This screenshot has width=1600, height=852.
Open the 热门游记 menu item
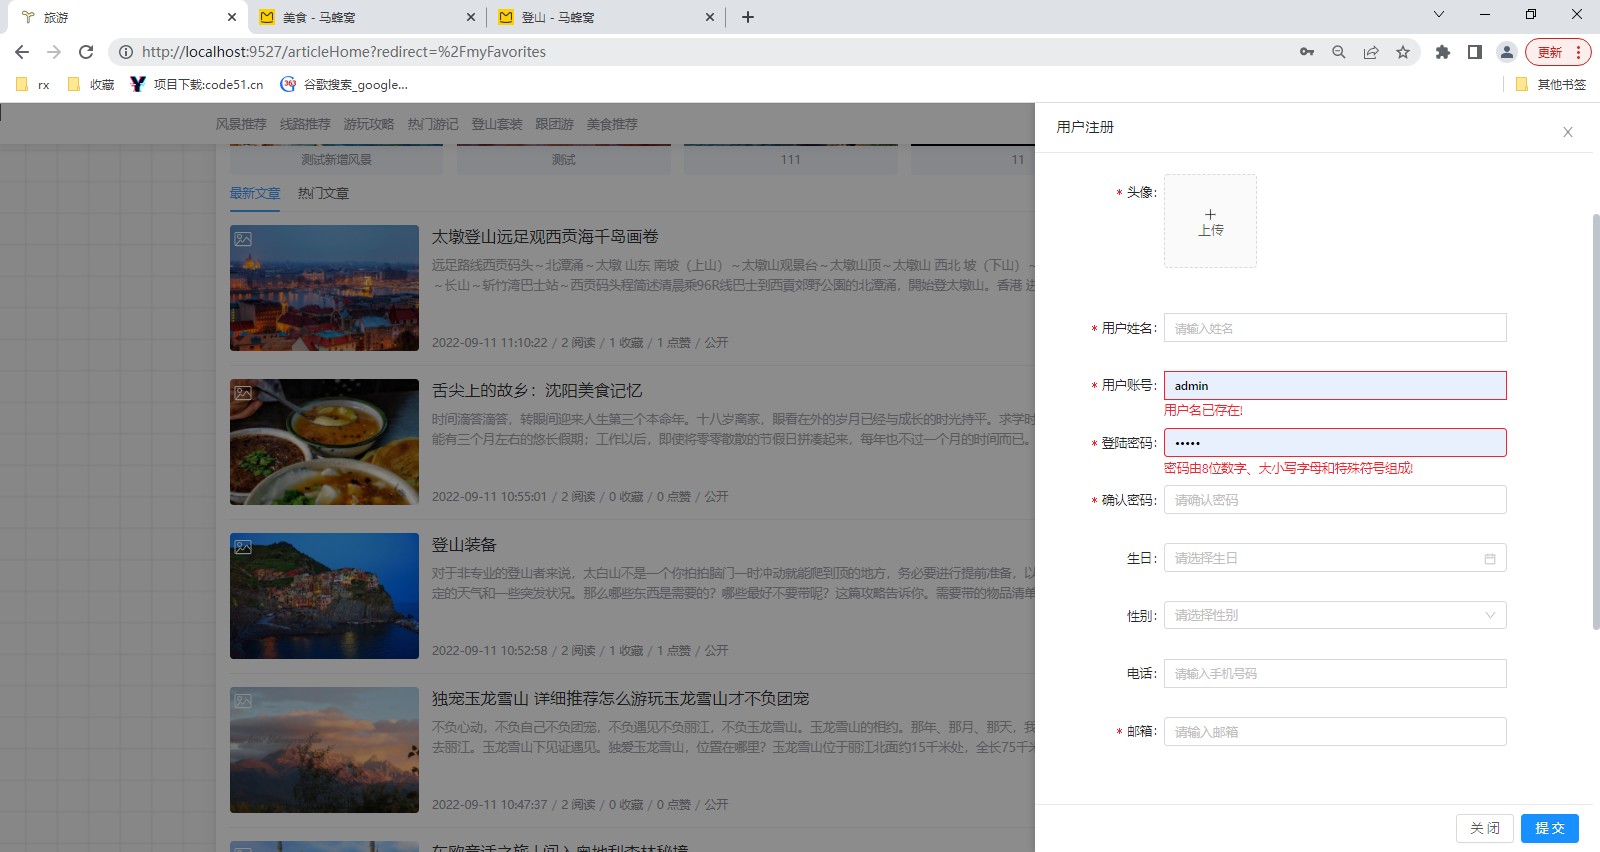tap(433, 124)
